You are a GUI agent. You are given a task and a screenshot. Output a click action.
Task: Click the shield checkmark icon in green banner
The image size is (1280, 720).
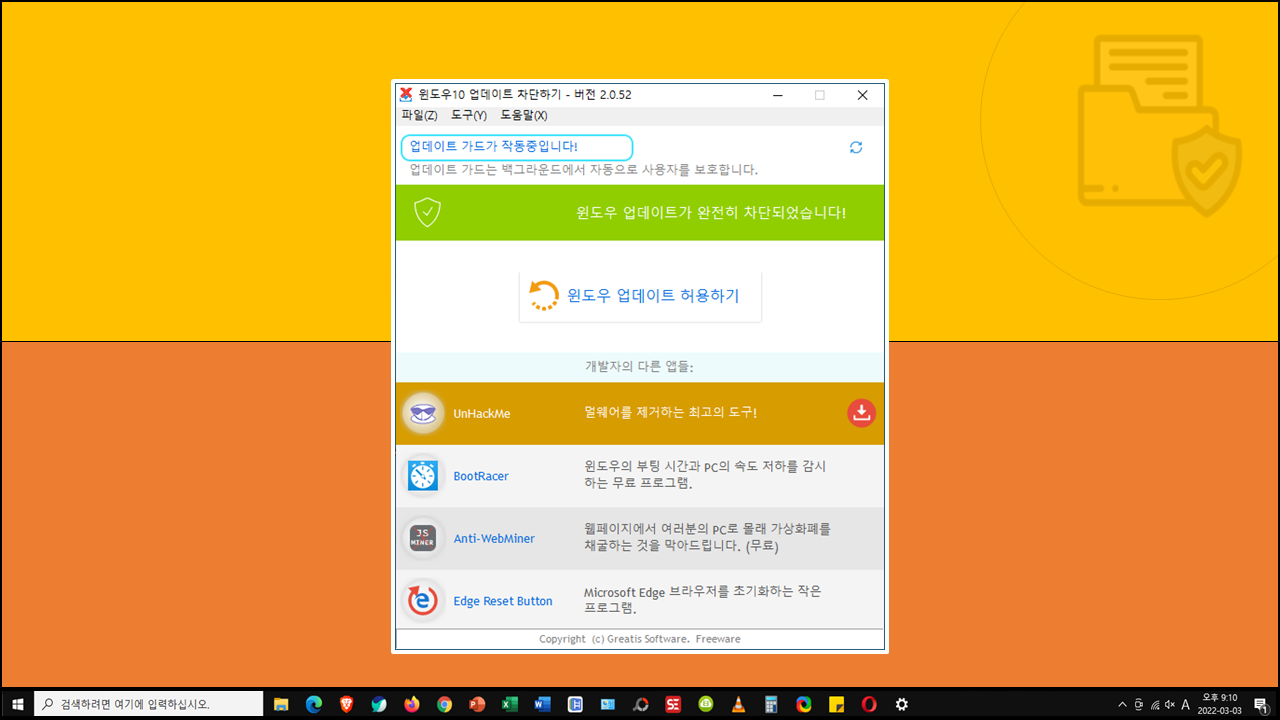pos(428,212)
